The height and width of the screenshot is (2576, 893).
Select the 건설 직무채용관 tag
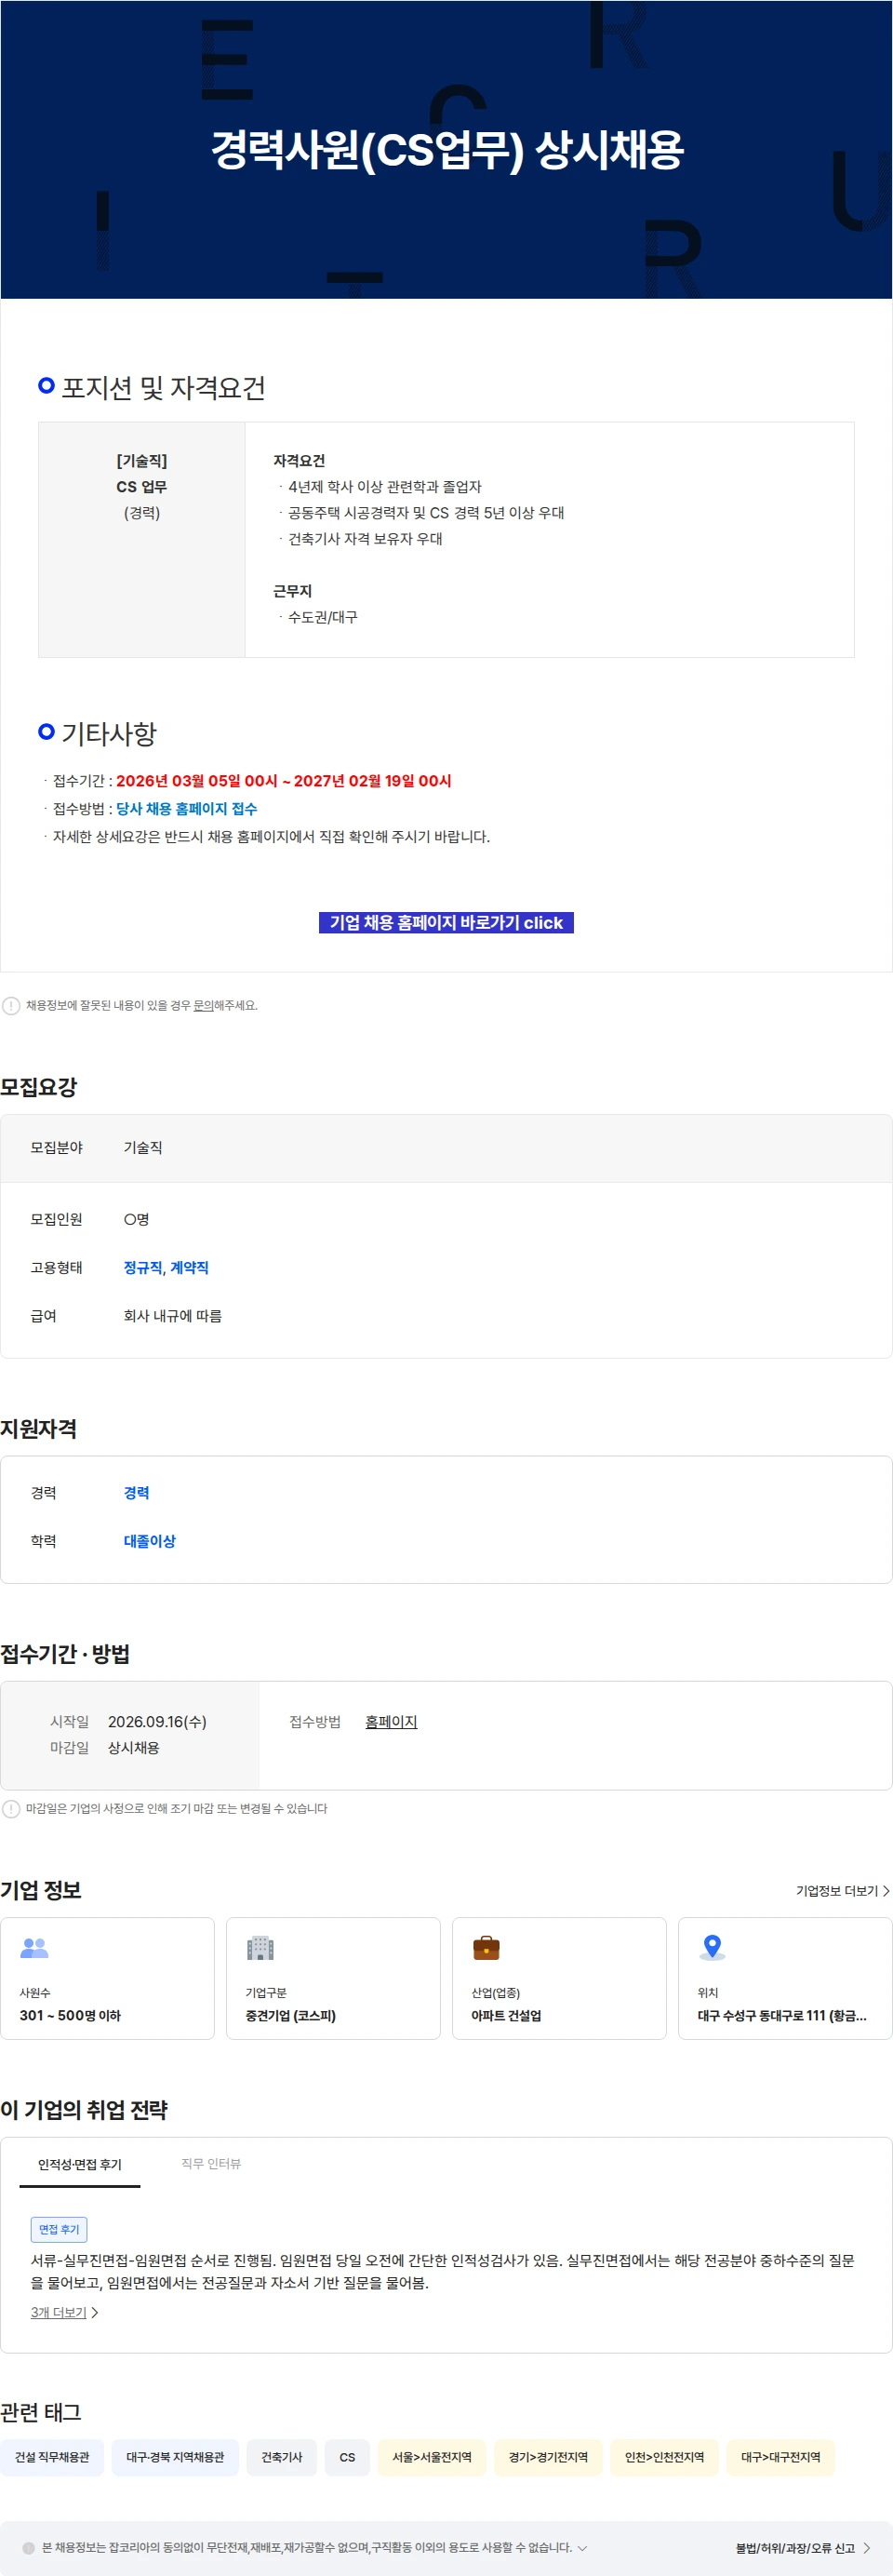tap(52, 2457)
